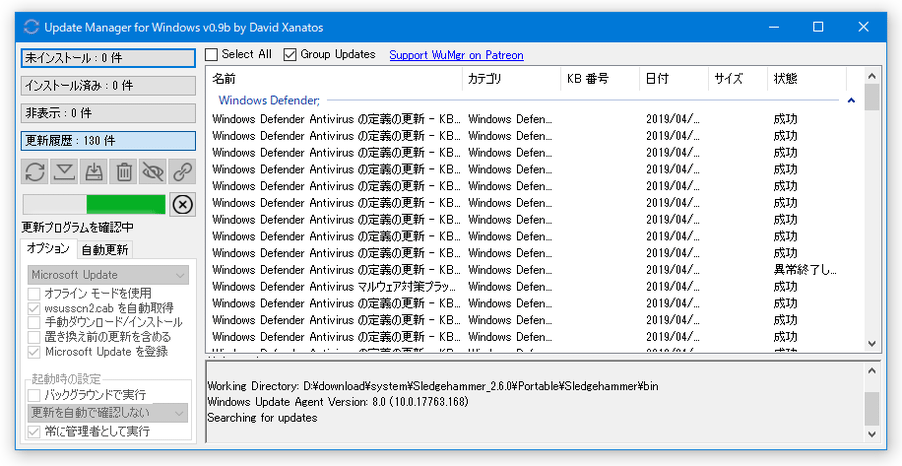Click update list scrollbar up arrow
The height and width of the screenshot is (466, 902).
[872, 75]
